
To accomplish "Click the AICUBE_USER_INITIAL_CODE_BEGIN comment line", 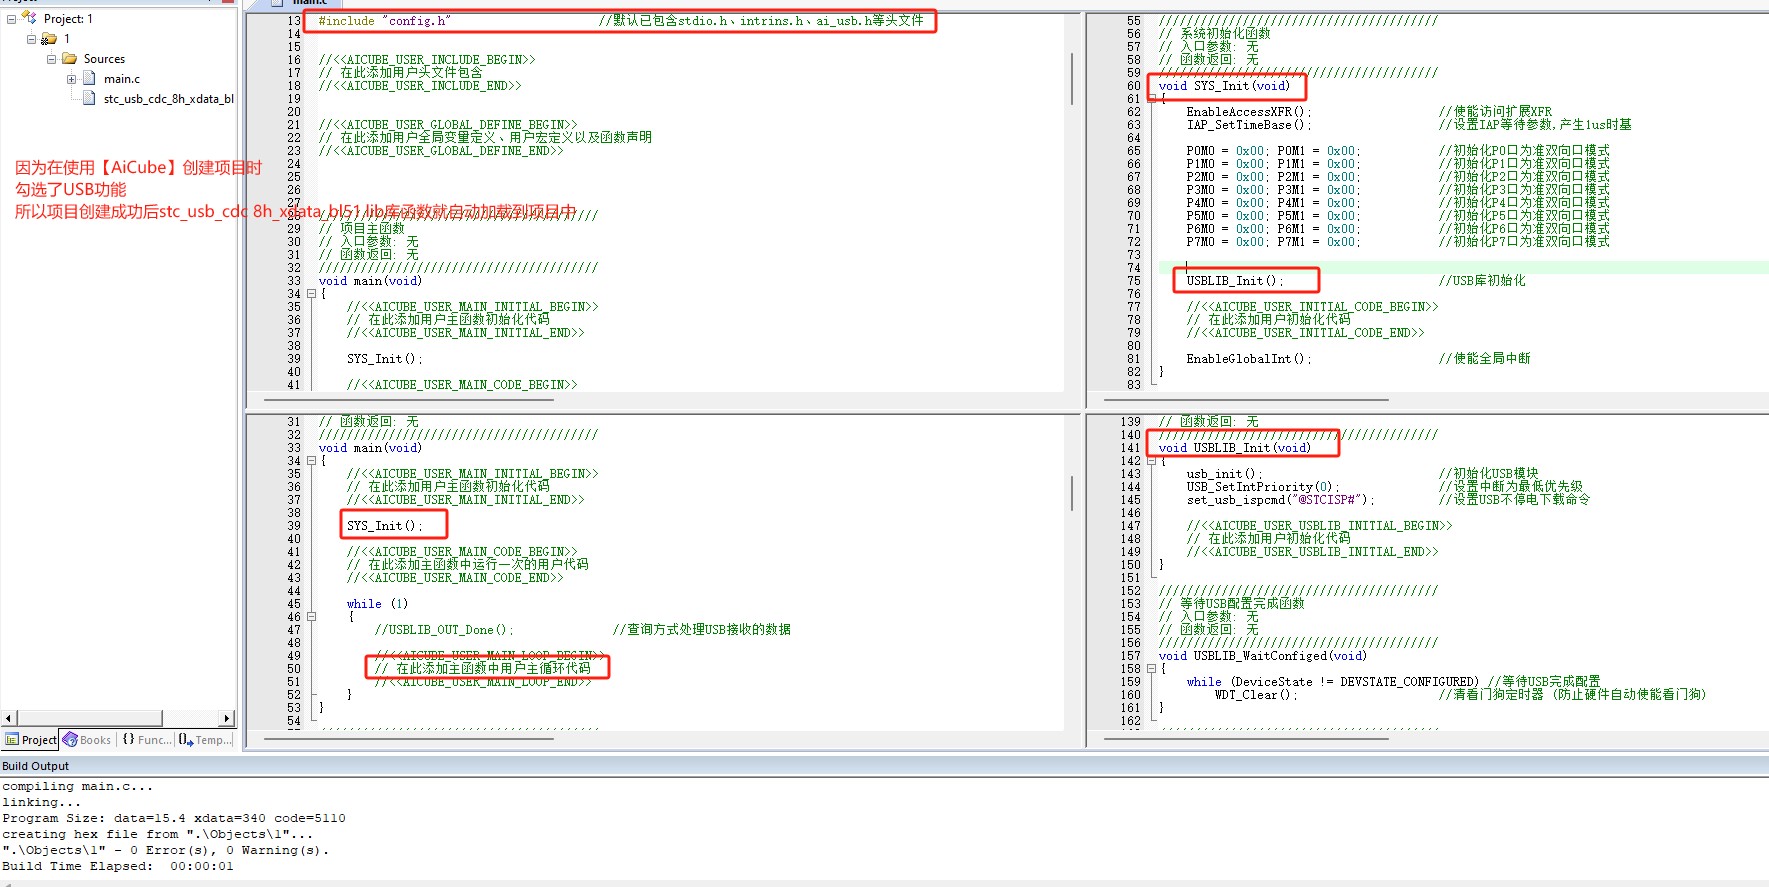I will coord(1312,307).
